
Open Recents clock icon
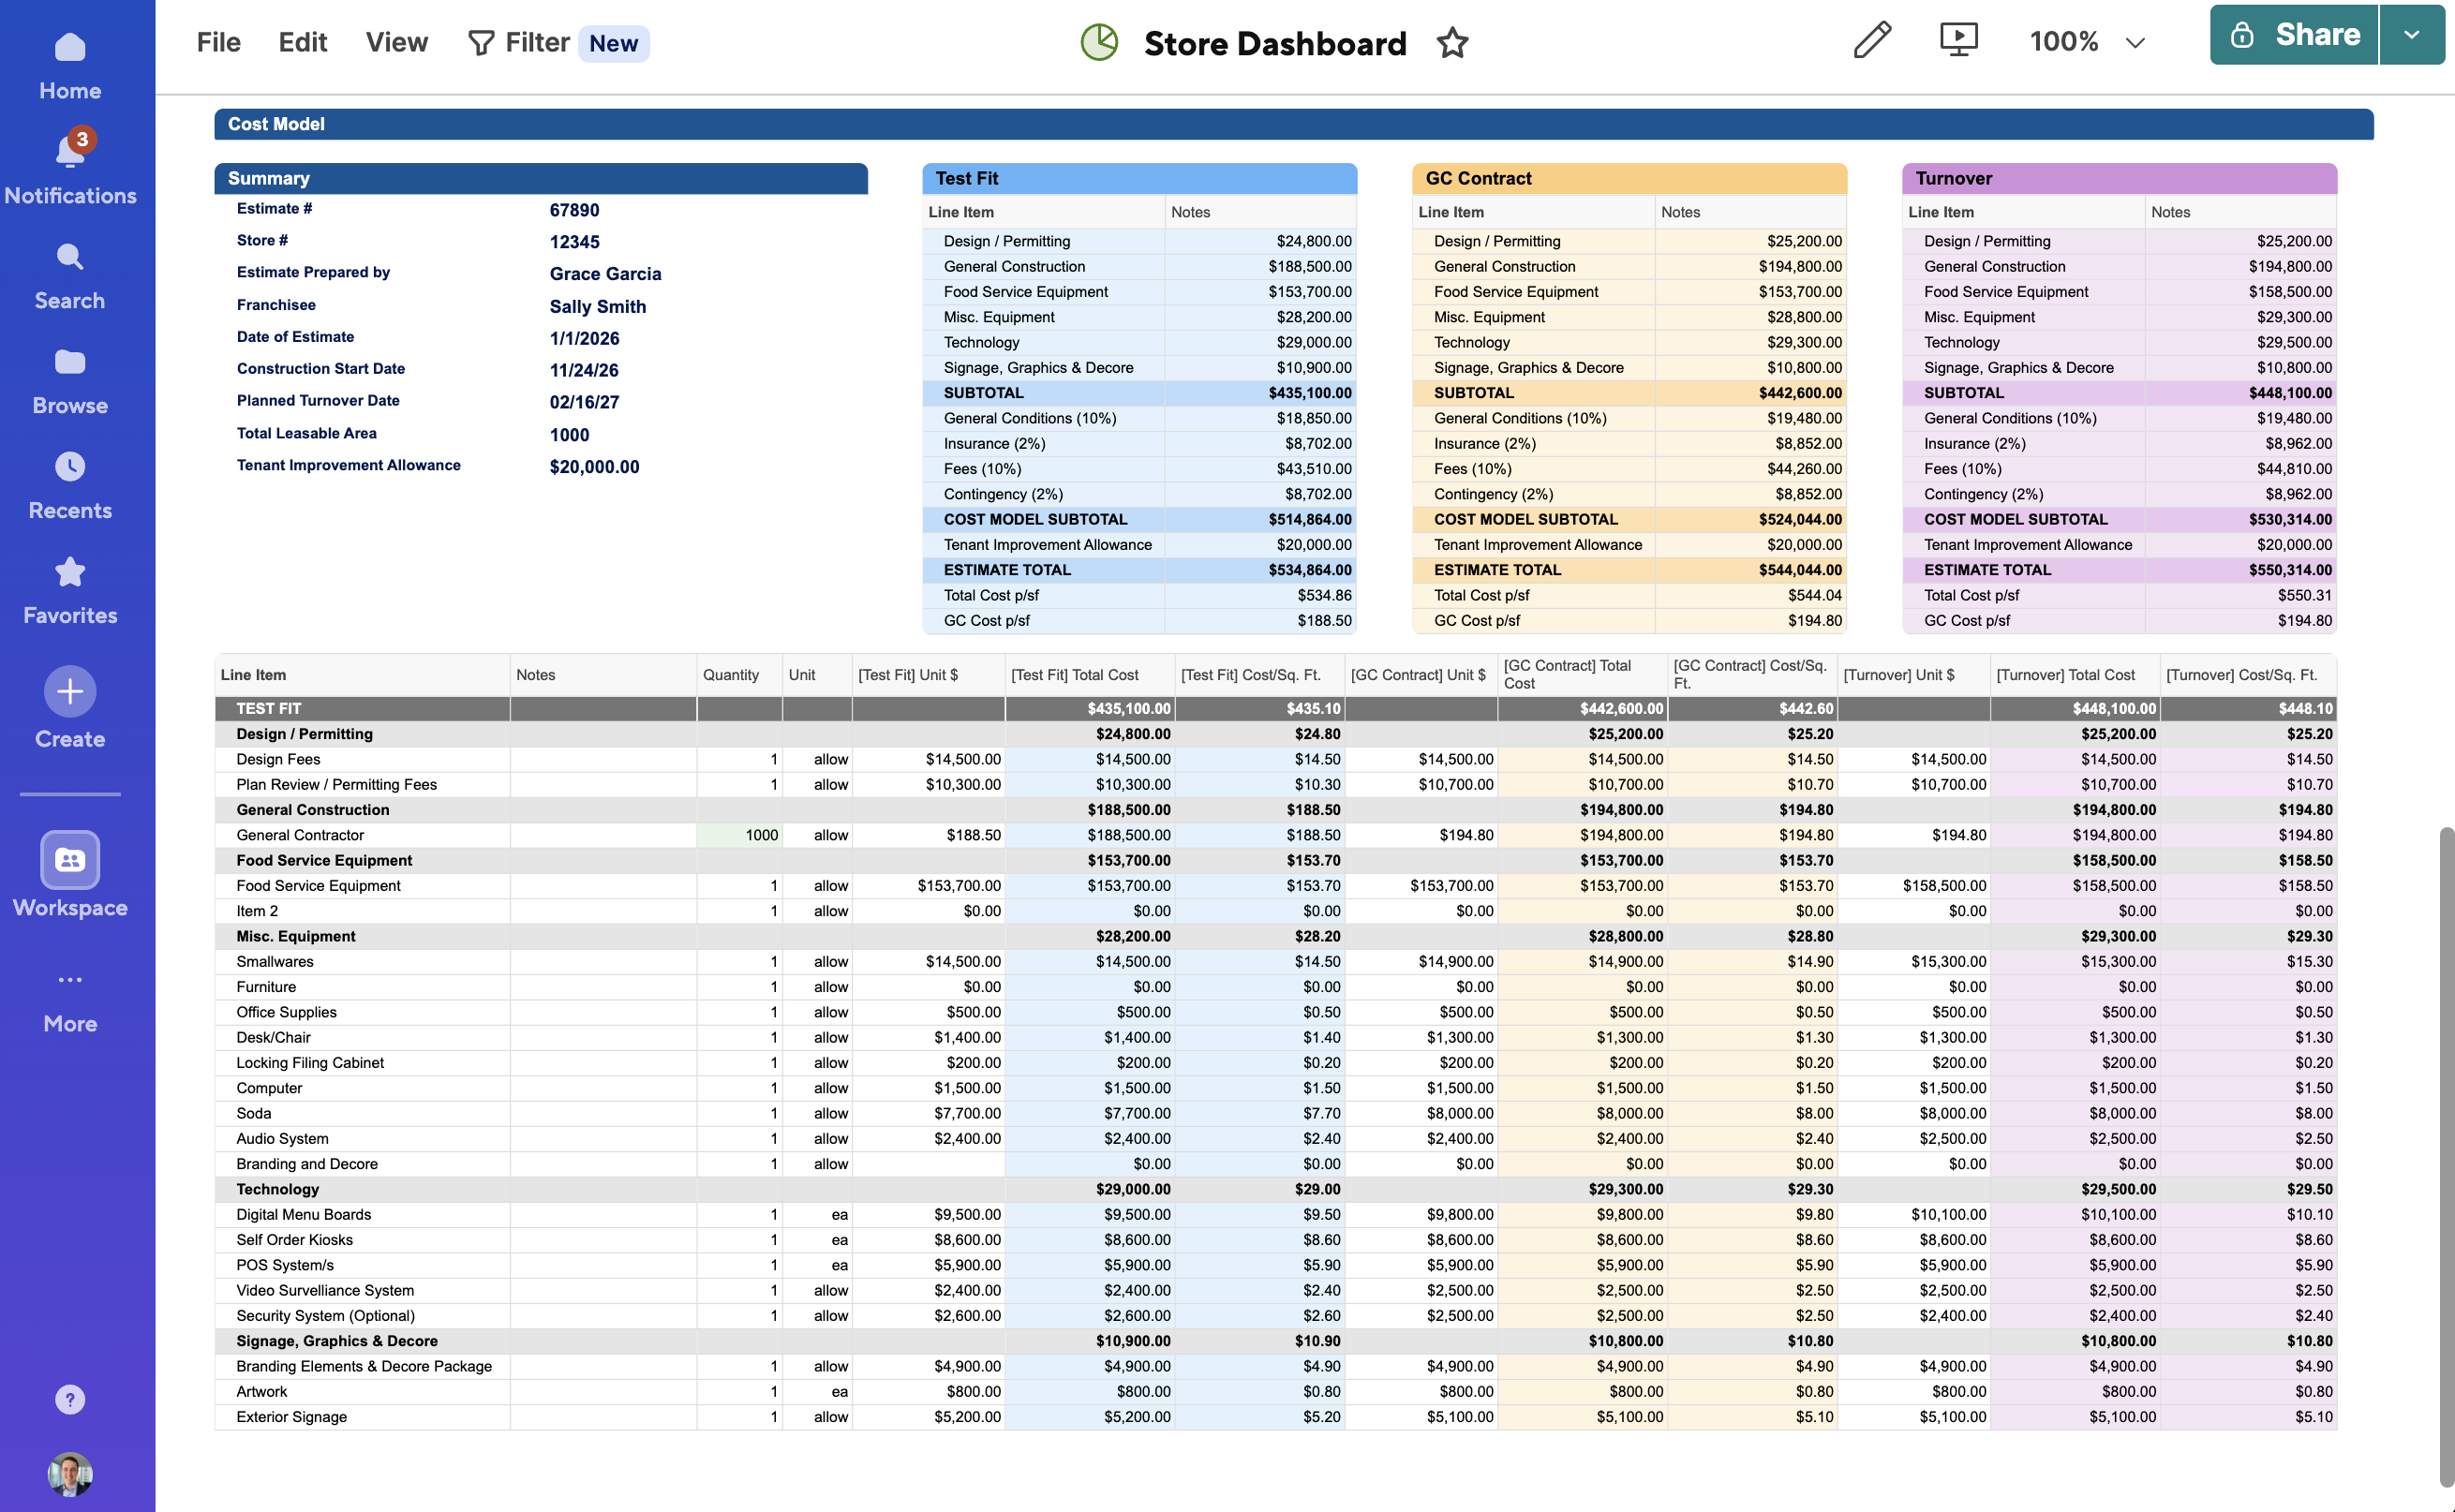coord(69,467)
